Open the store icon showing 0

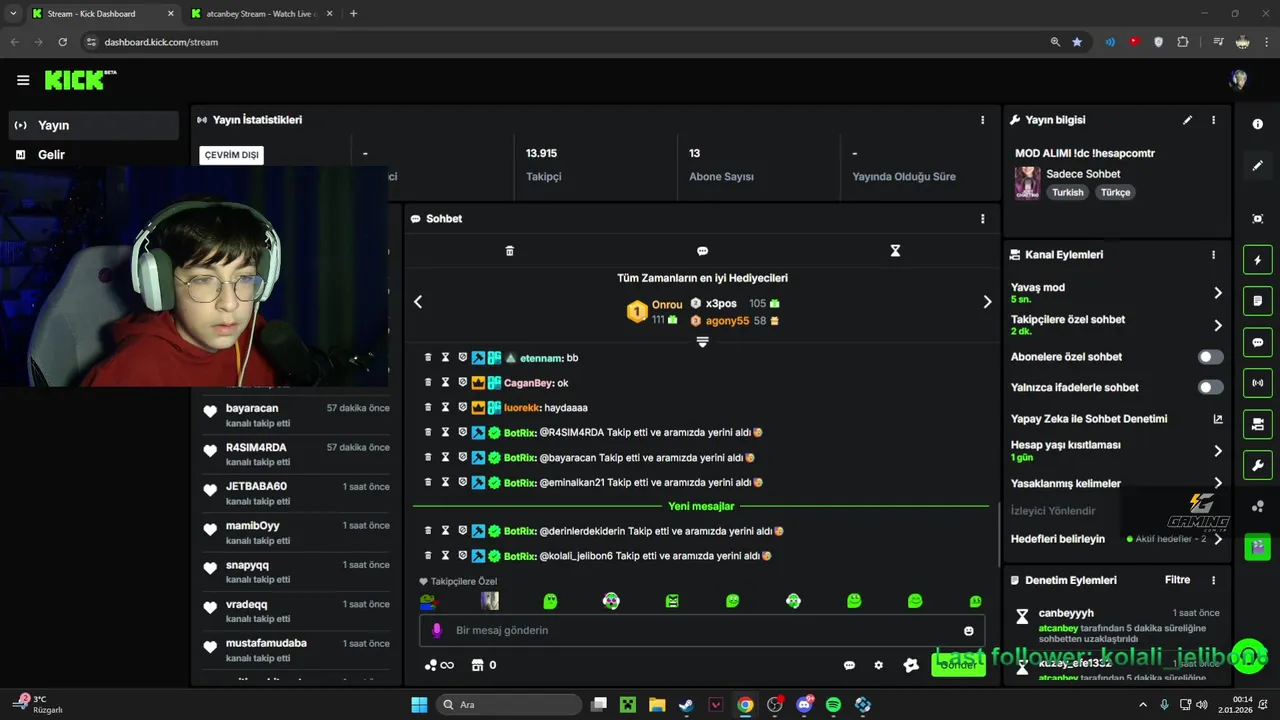[484, 665]
